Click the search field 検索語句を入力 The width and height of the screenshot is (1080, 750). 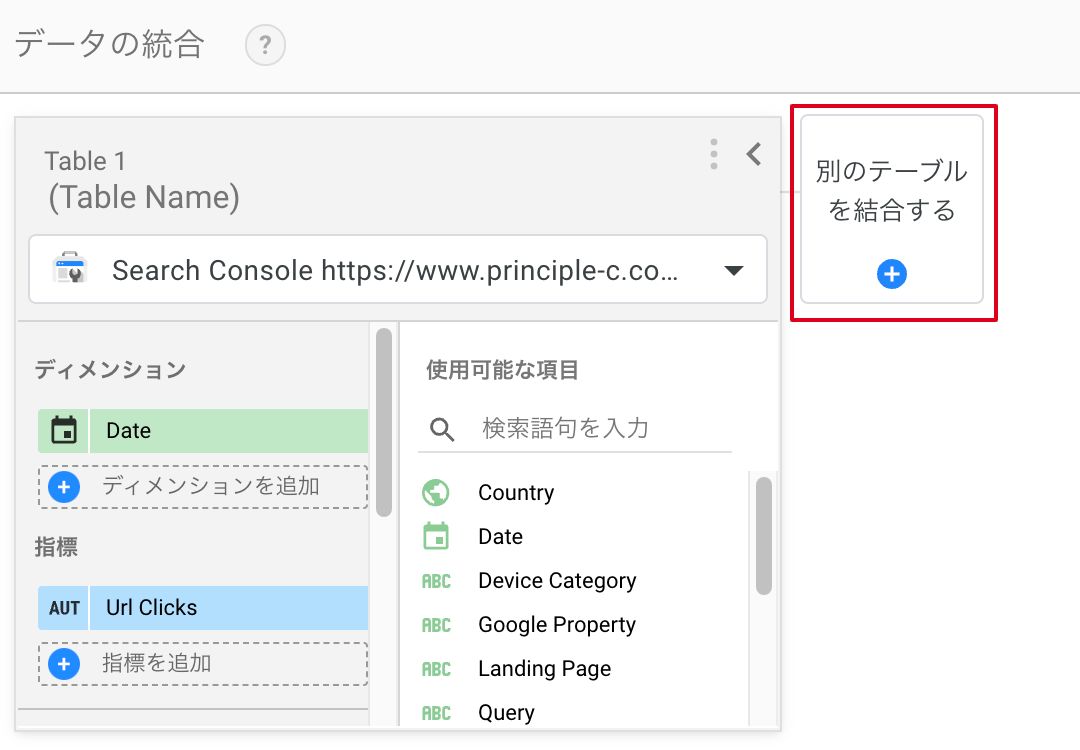pyautogui.click(x=600, y=429)
